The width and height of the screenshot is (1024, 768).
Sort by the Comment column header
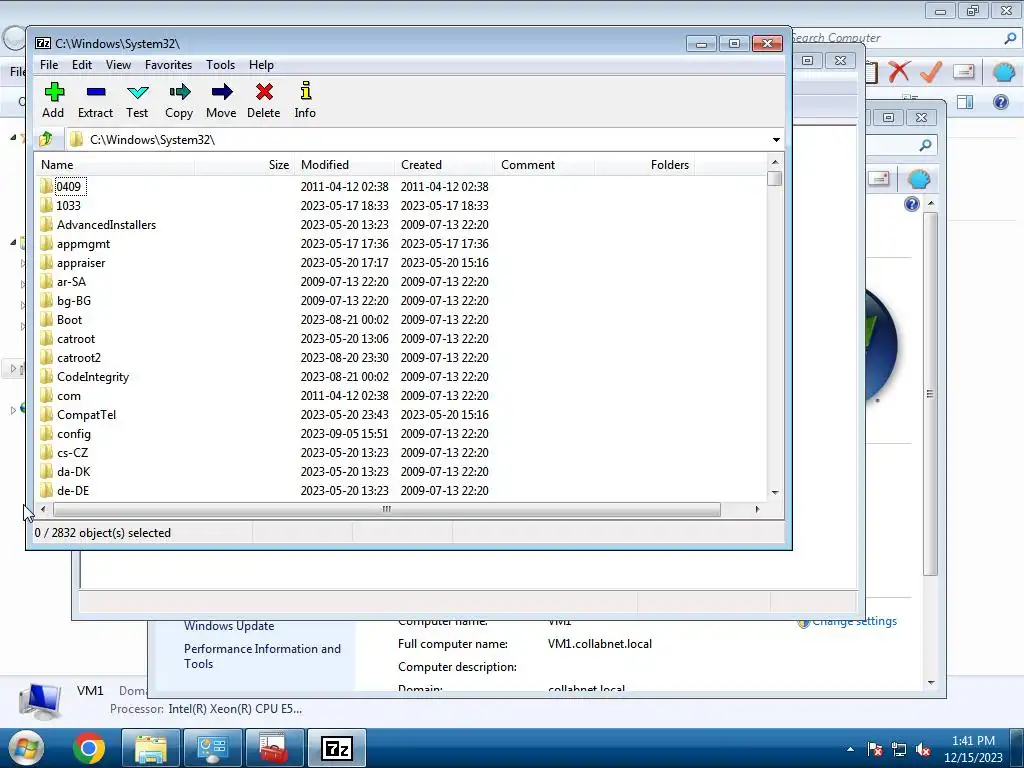544,165
